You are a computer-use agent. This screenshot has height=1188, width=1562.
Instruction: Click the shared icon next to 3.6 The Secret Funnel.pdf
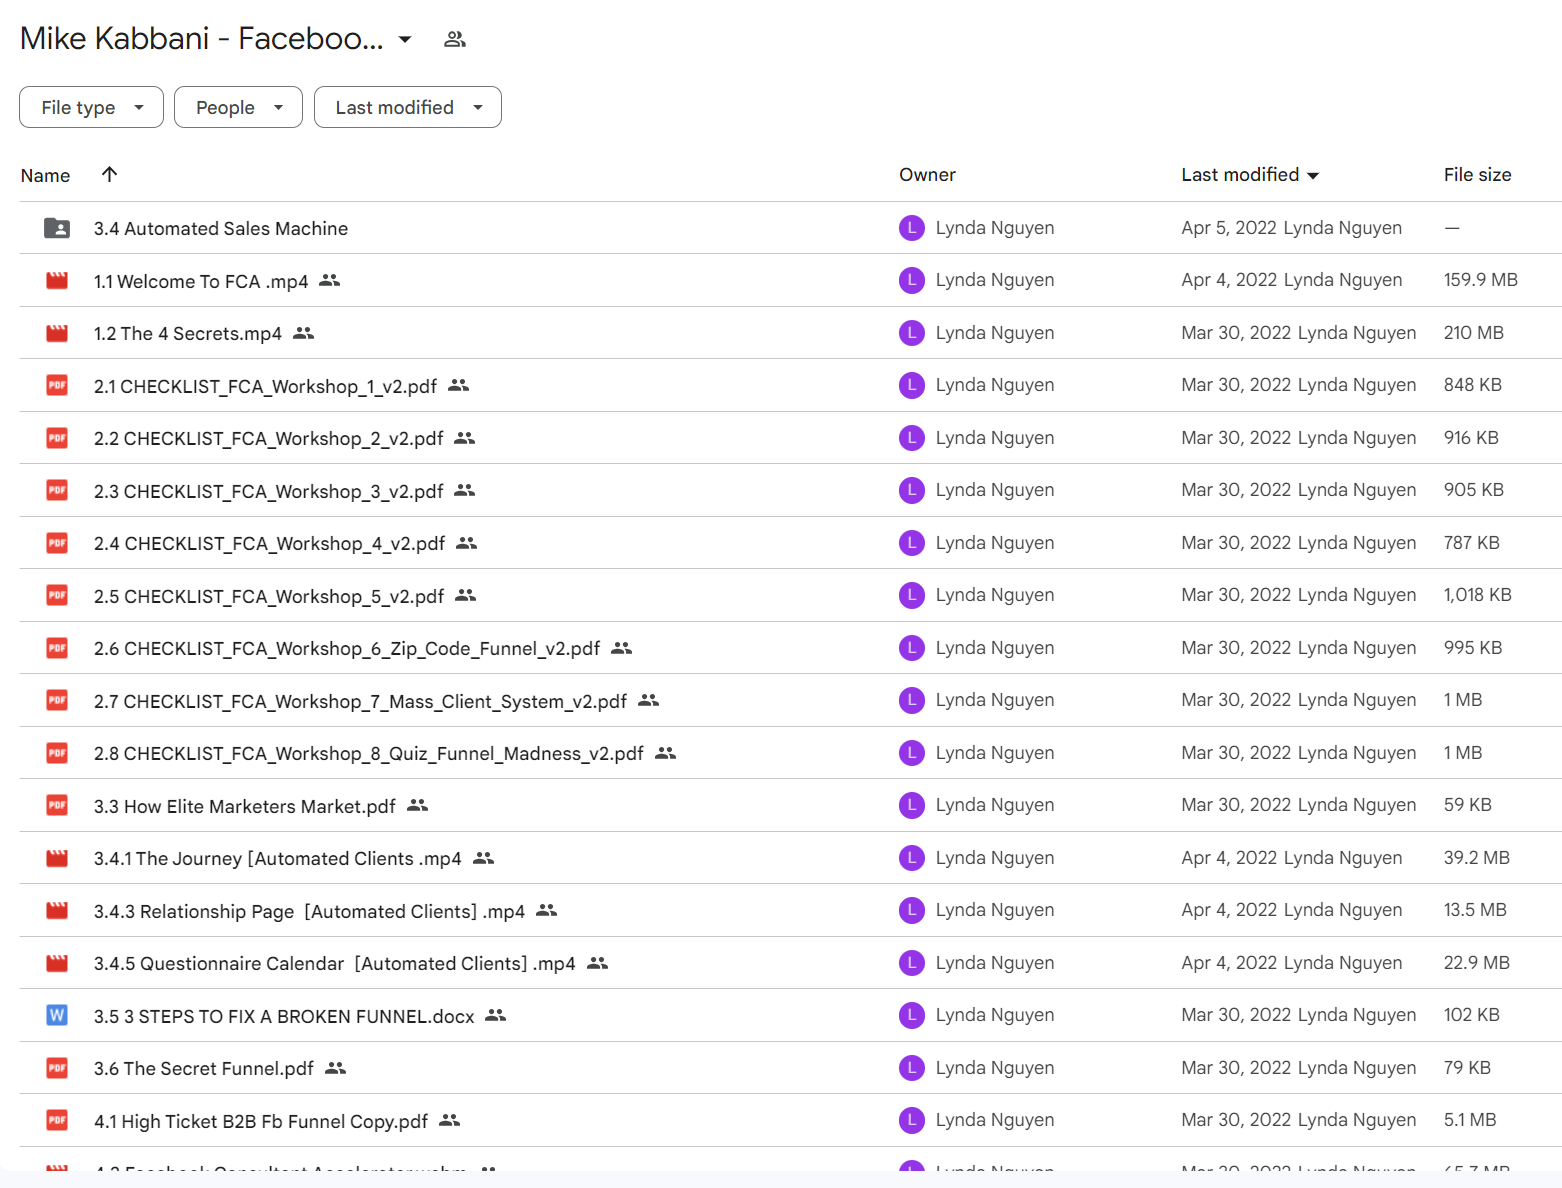[336, 1068]
